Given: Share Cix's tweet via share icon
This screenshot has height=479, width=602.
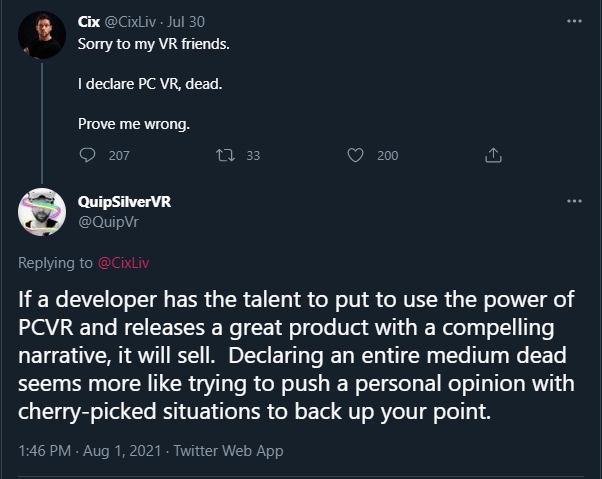Looking at the screenshot, I should [492, 155].
